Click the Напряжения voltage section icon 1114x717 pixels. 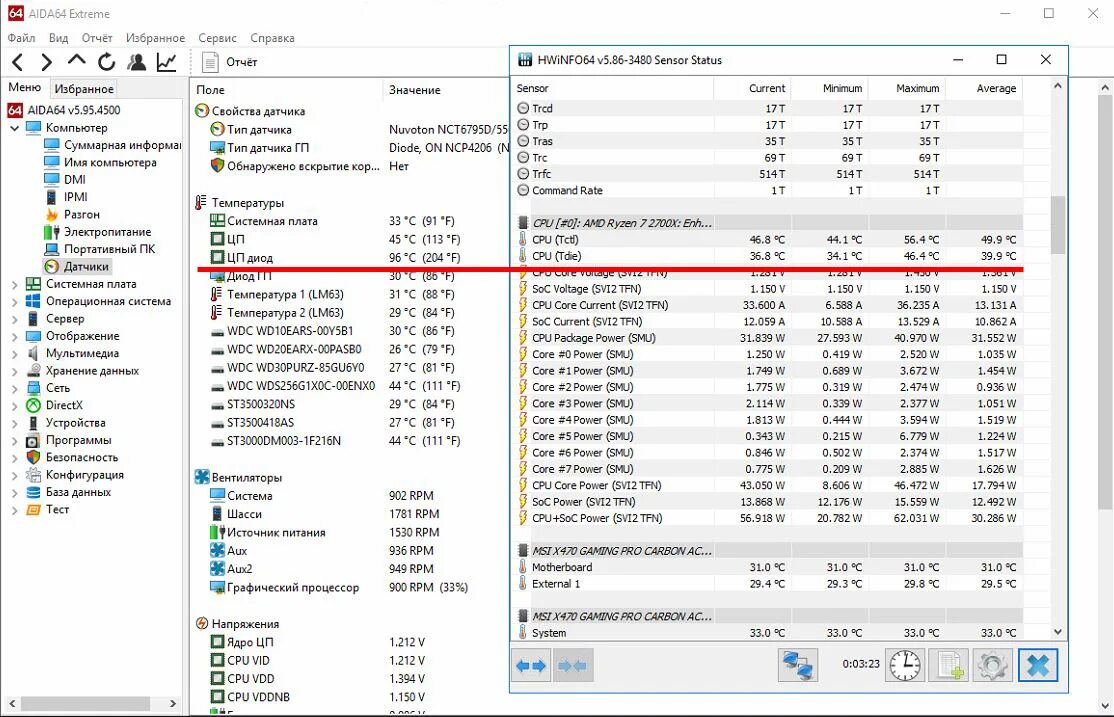pyautogui.click(x=202, y=623)
